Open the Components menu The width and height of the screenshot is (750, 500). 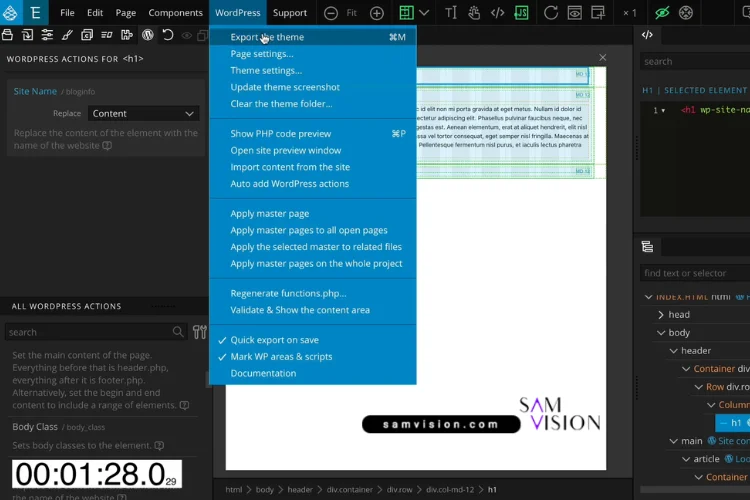click(x=175, y=12)
